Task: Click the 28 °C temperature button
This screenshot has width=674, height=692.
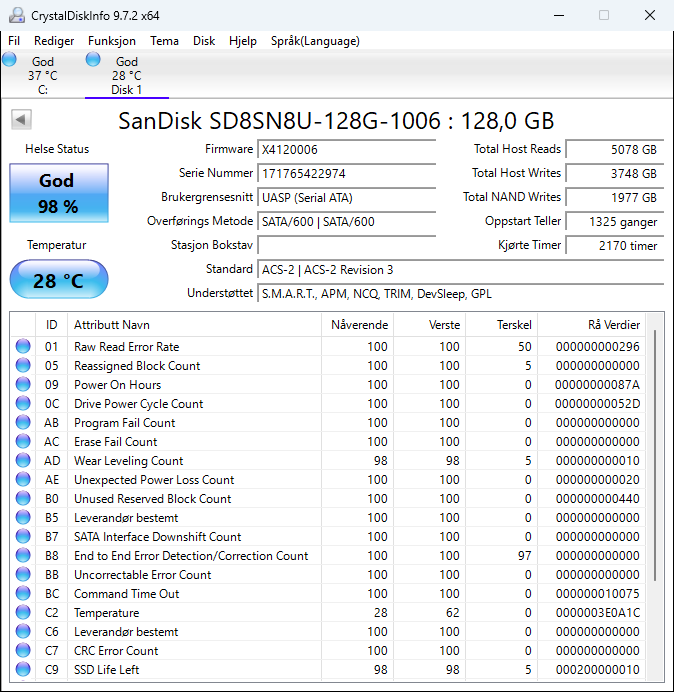Action: [59, 279]
